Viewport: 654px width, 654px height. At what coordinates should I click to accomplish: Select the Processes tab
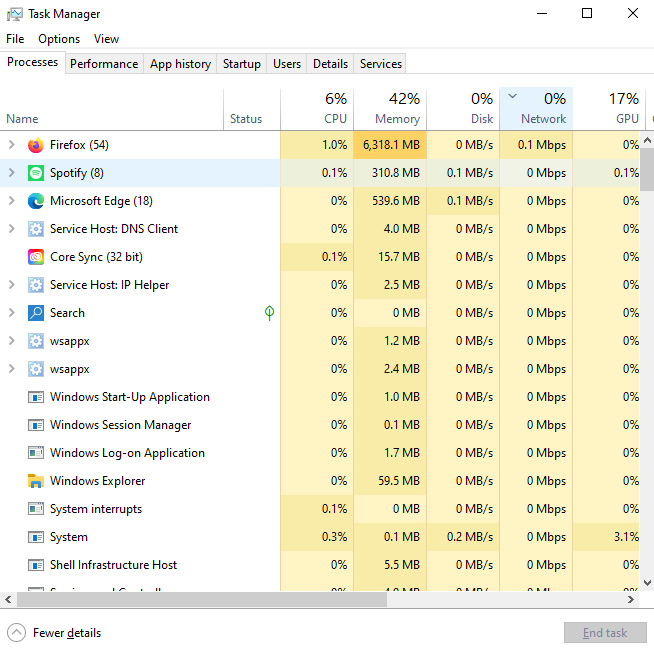33,62
